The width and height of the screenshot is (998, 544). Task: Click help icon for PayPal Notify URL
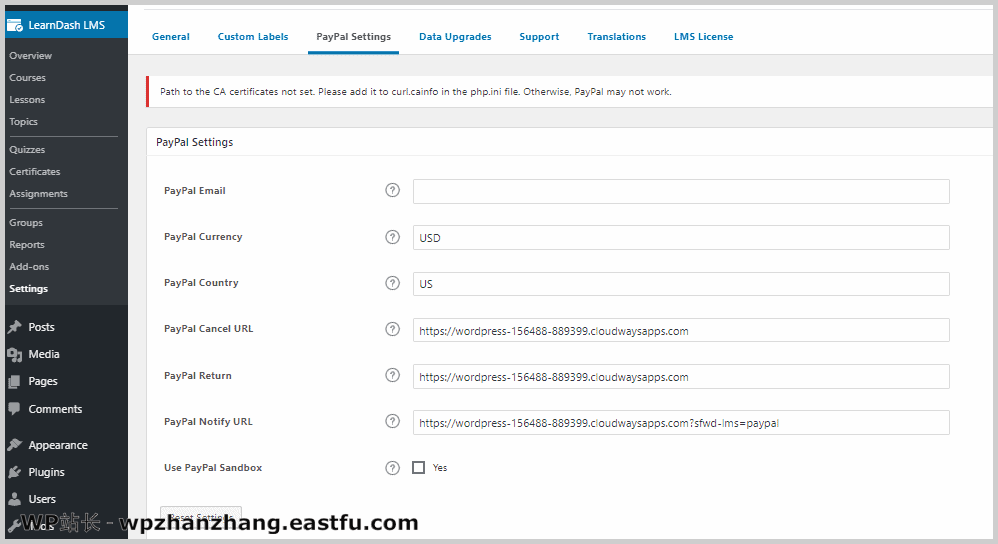click(393, 421)
